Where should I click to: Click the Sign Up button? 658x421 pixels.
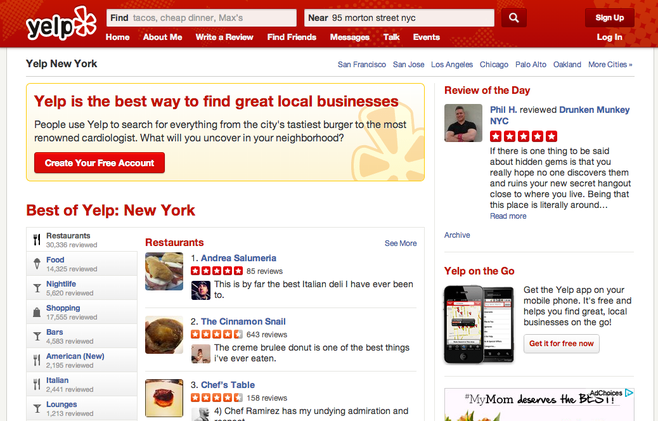point(609,18)
